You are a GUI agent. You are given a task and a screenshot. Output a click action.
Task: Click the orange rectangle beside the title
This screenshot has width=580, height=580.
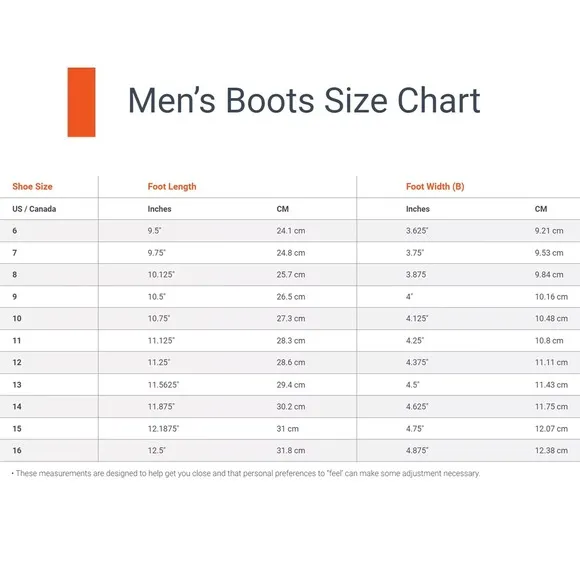tap(81, 102)
